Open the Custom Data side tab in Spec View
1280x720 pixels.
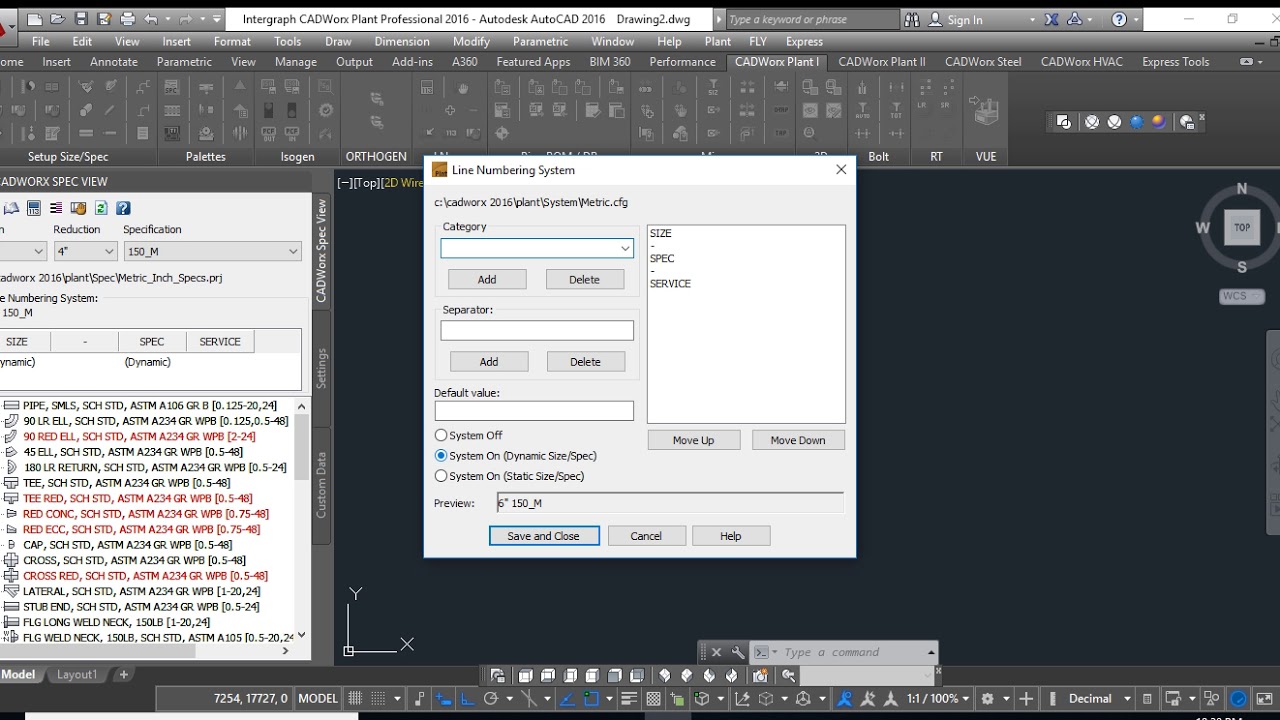[322, 485]
